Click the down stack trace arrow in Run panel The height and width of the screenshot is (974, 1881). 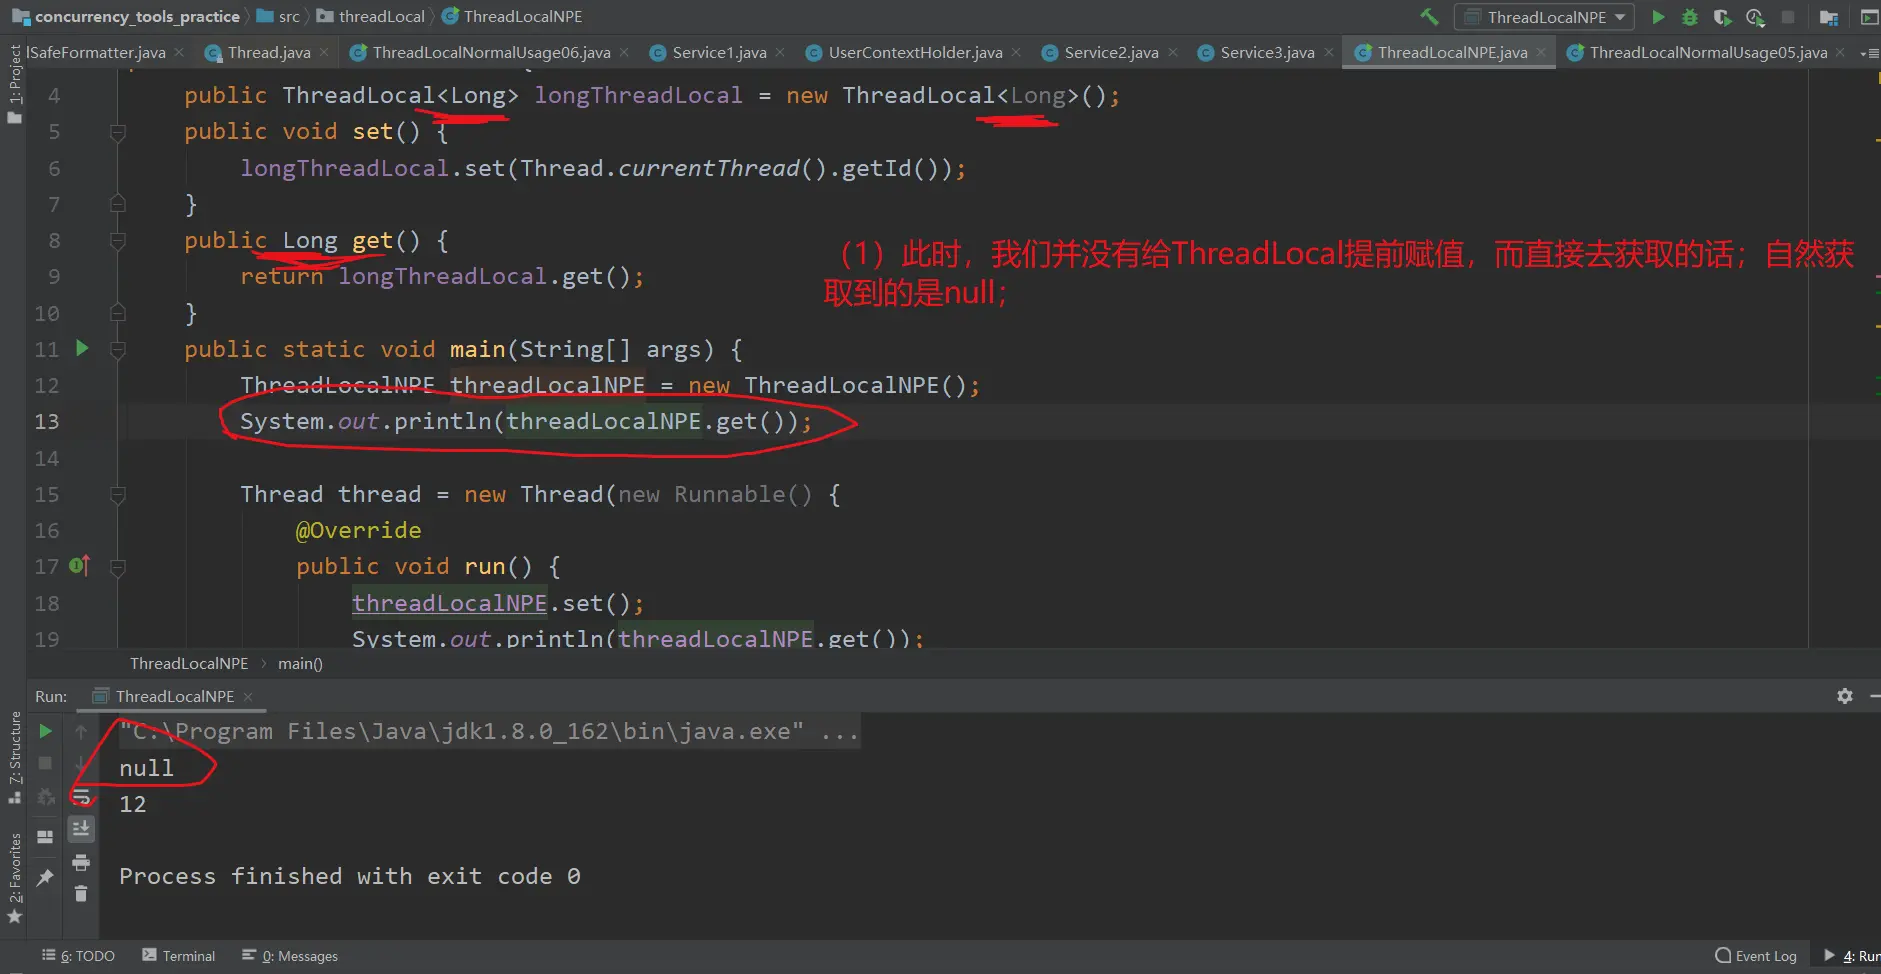(81, 764)
